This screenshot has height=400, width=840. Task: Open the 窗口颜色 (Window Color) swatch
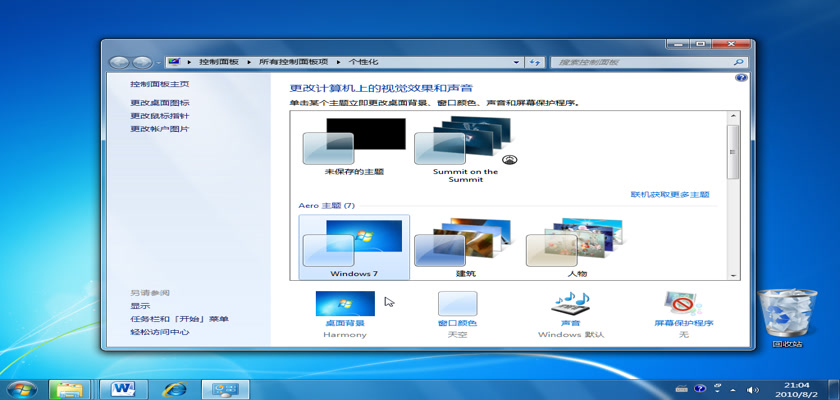click(x=457, y=304)
